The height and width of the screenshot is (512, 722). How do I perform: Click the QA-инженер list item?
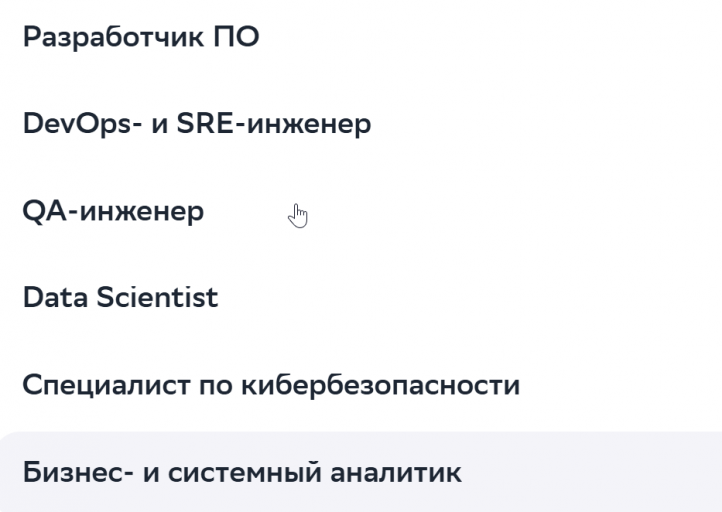(361, 211)
